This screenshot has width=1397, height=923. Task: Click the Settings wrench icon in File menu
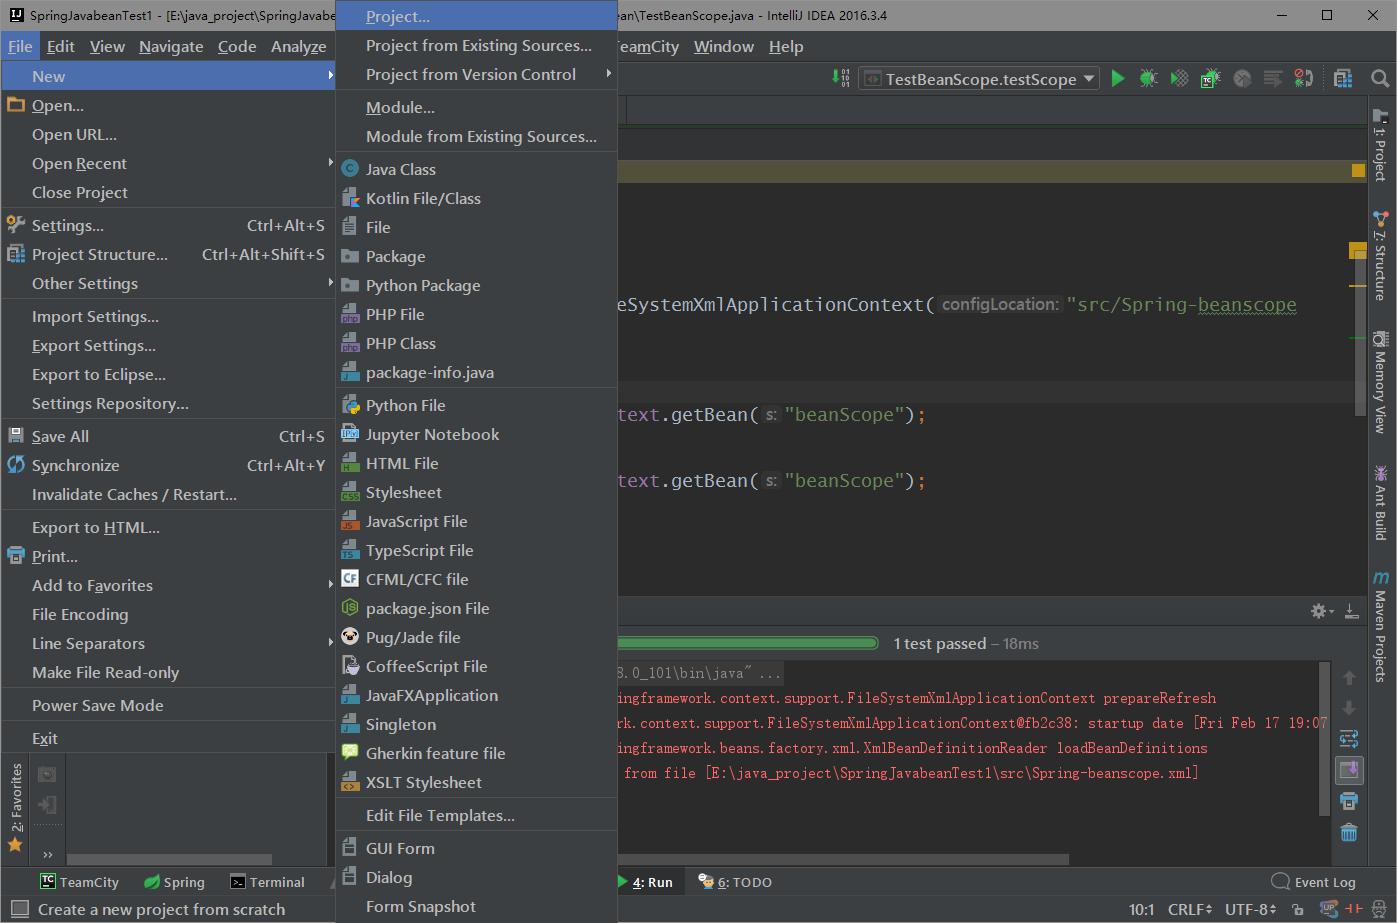tap(16, 225)
